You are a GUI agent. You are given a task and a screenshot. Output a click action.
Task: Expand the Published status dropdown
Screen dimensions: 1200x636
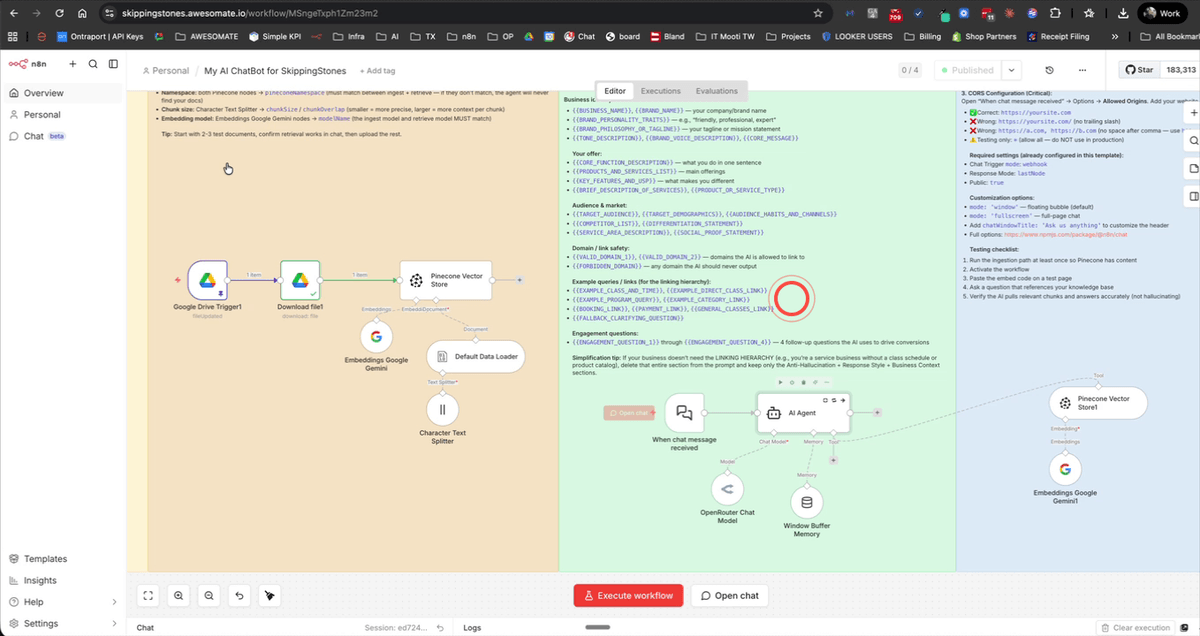pyautogui.click(x=1010, y=70)
